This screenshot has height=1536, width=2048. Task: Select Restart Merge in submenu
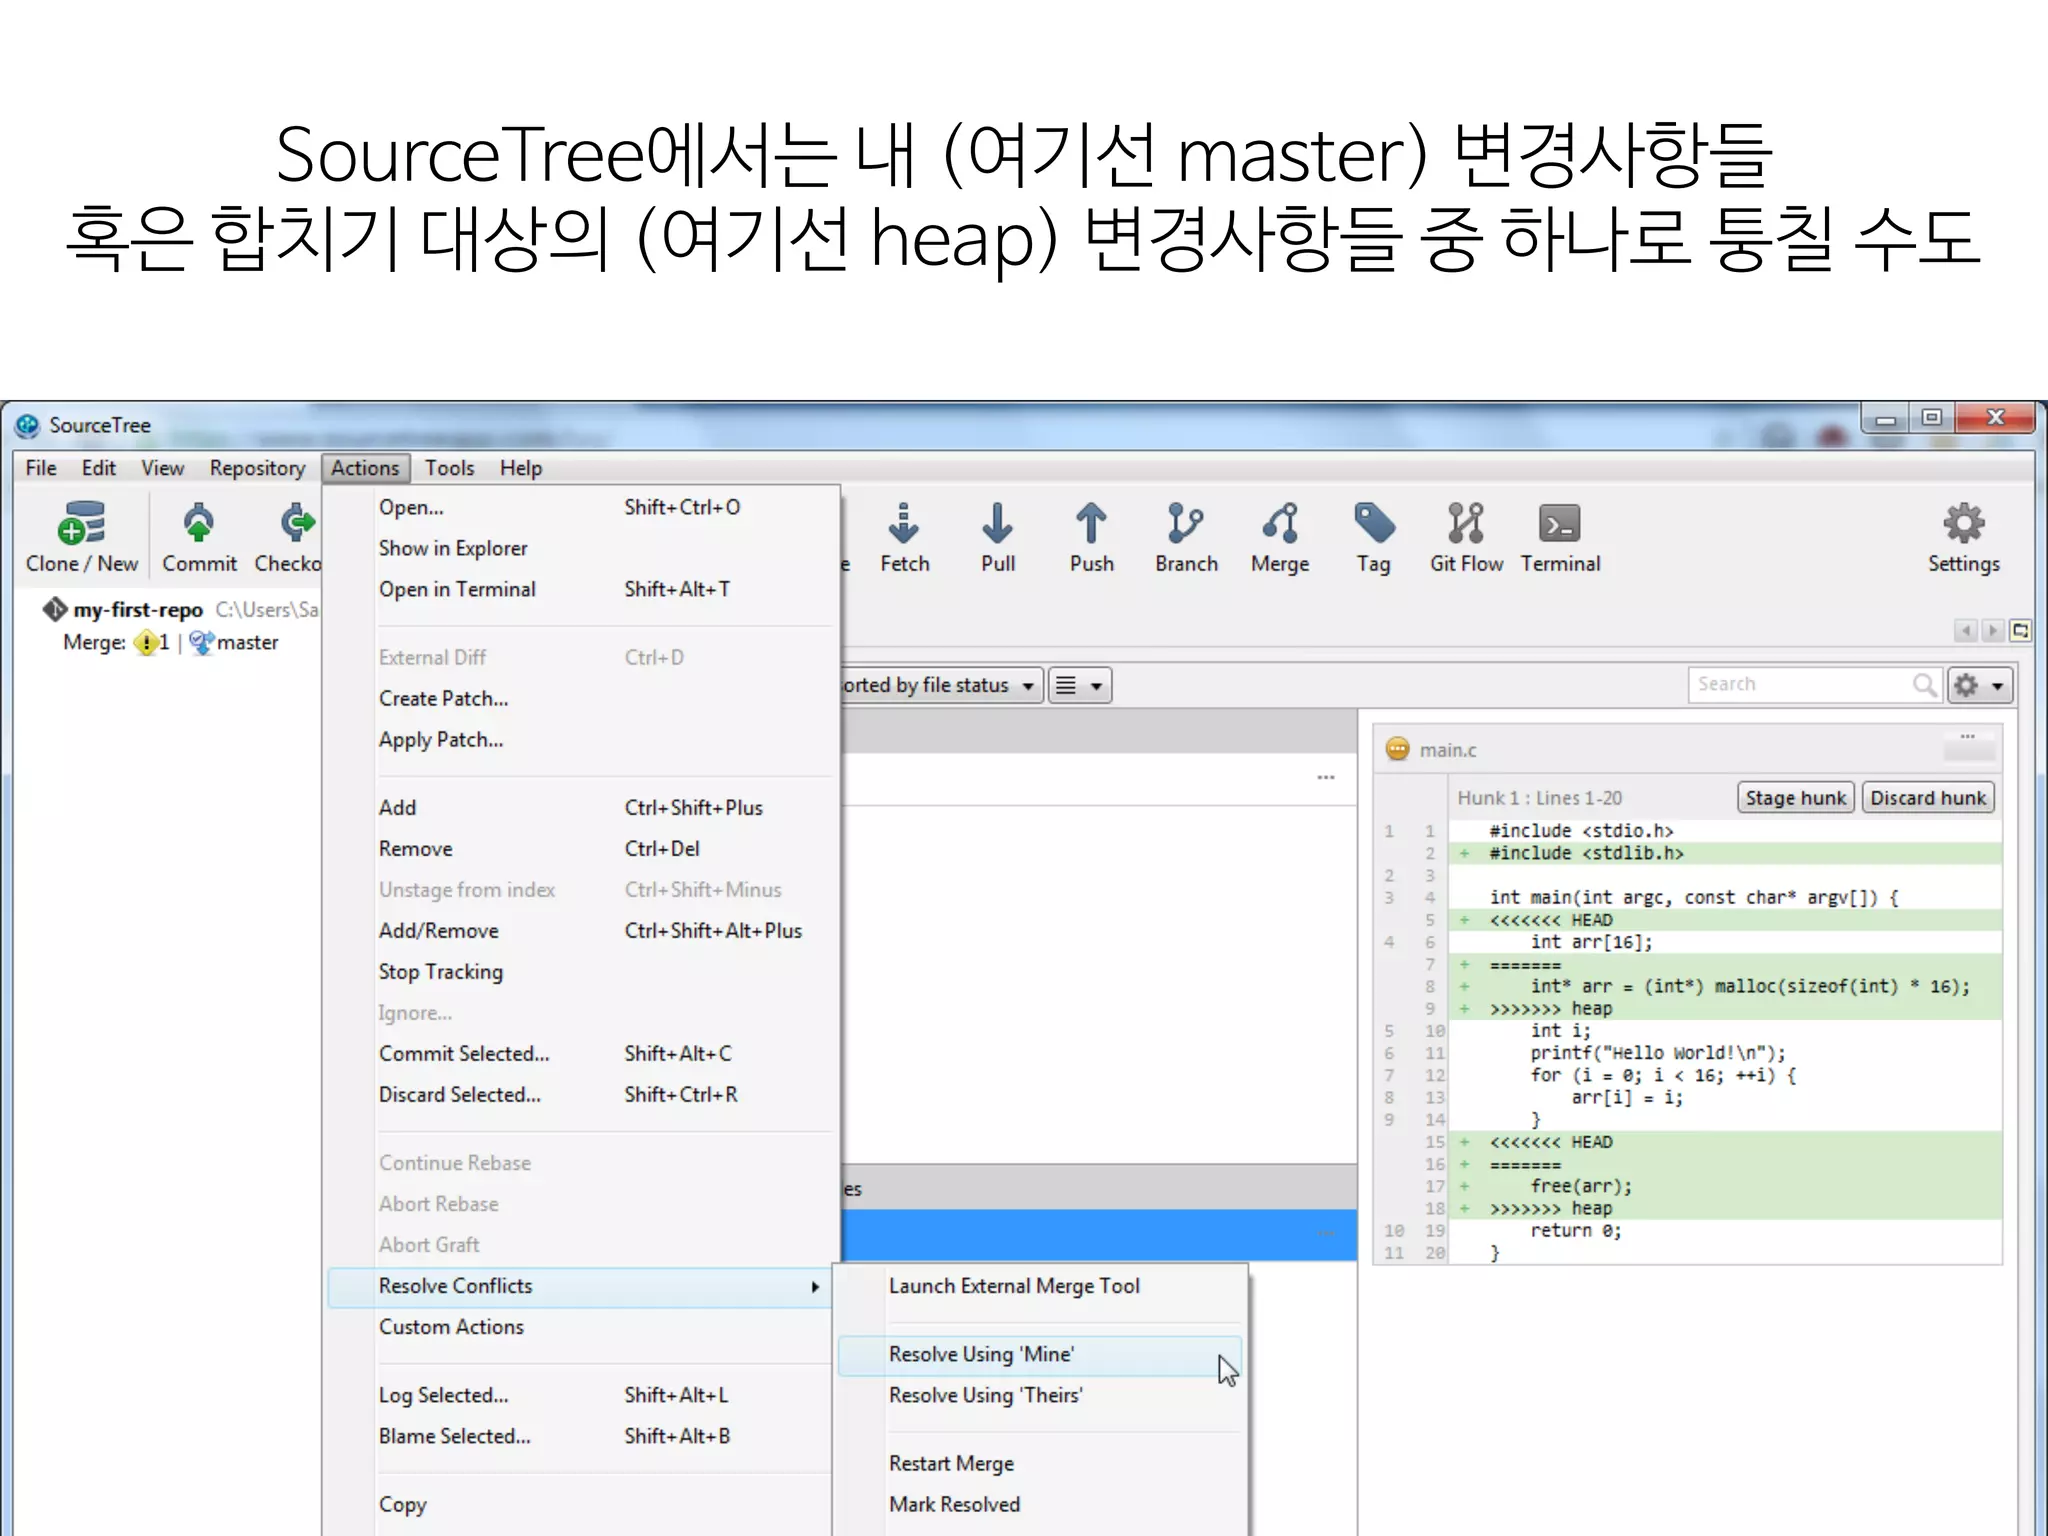pos(1040,1463)
